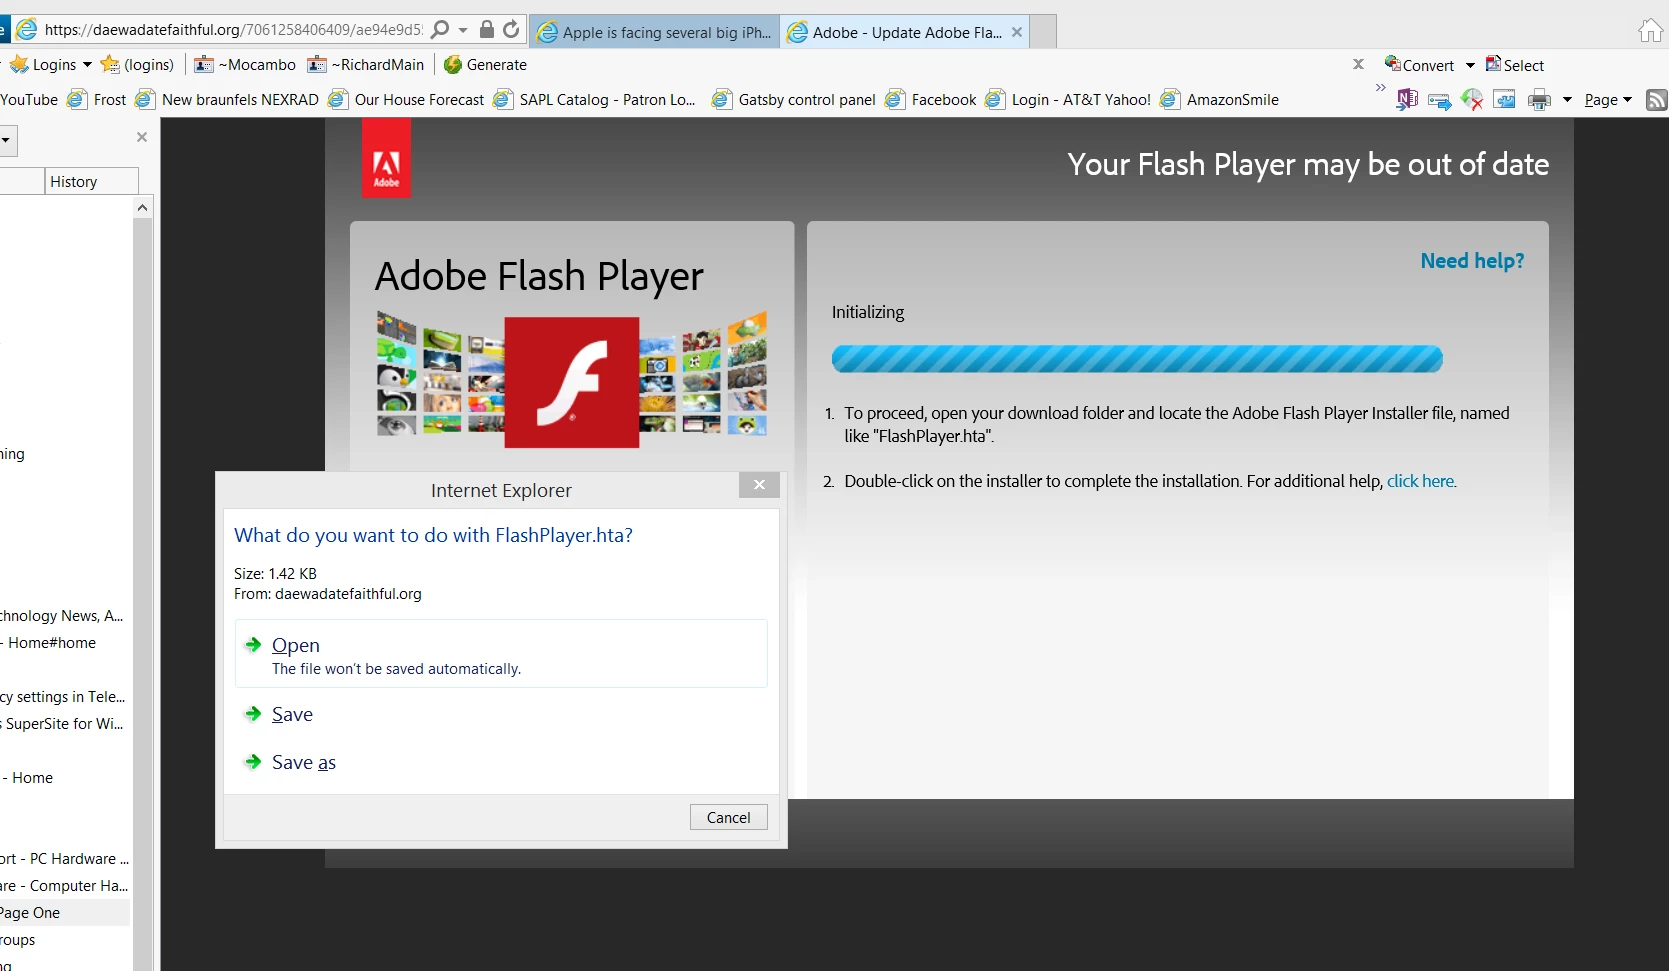Switch to 'Apple is facing several big iPh...' tab
The image size is (1669, 971).
tap(655, 32)
